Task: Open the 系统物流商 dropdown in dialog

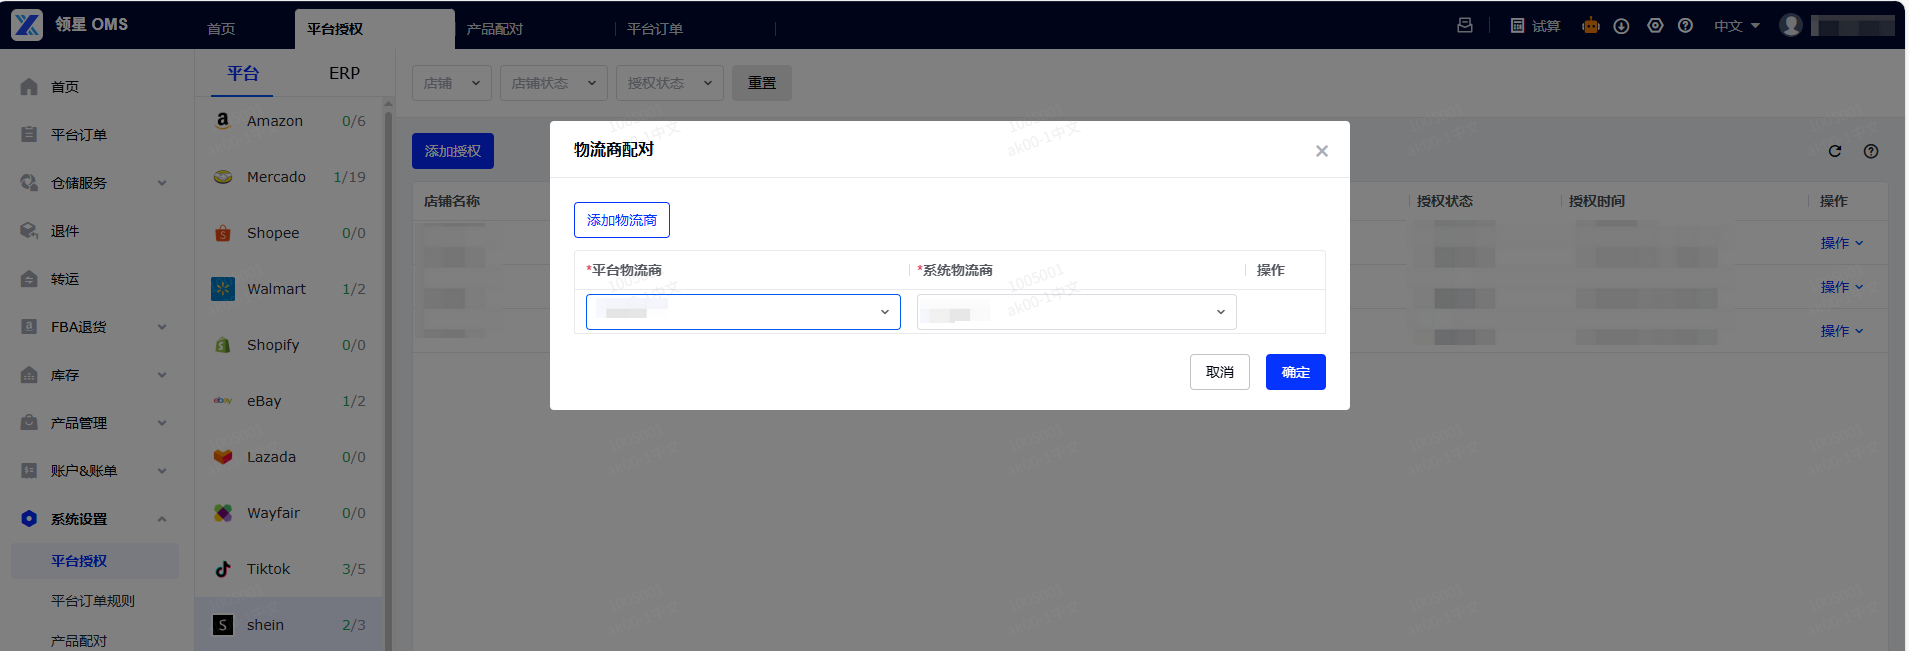Action: pyautogui.click(x=1077, y=312)
